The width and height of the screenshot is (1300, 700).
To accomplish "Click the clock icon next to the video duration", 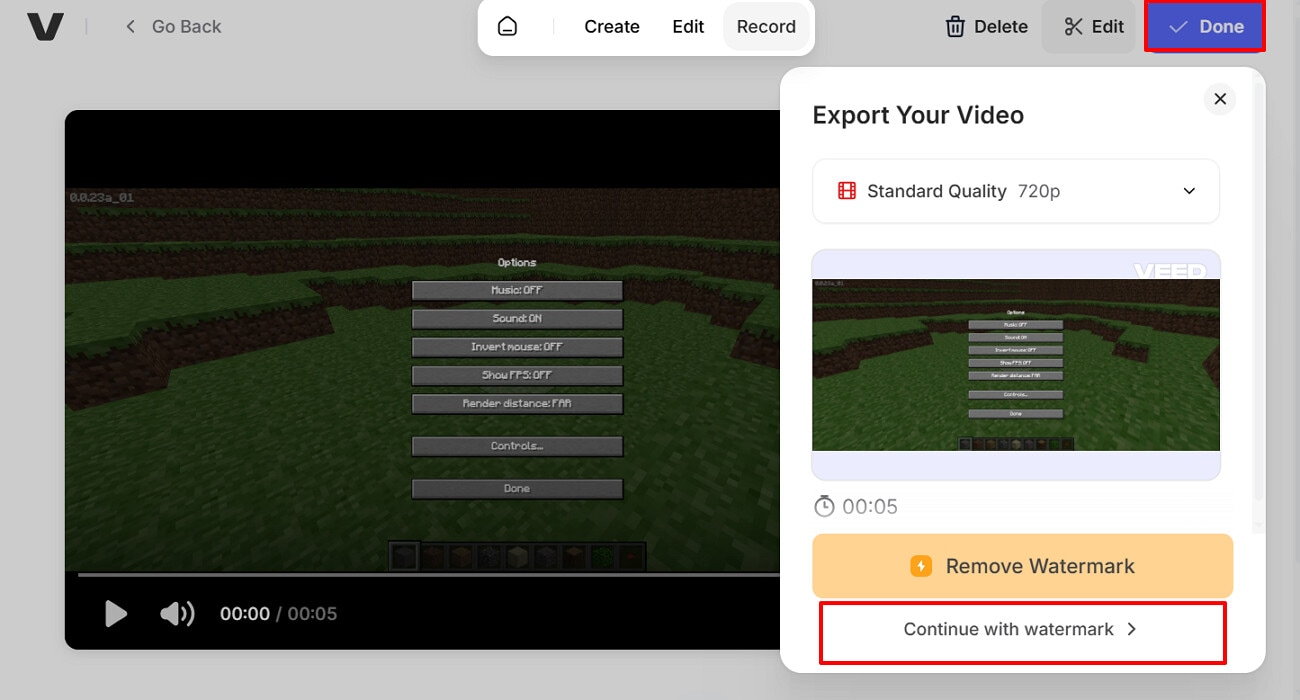I will tap(823, 506).
